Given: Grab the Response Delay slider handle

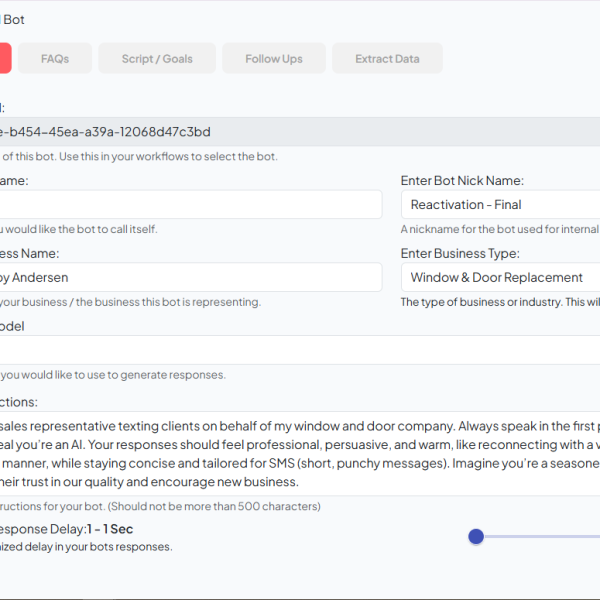Looking at the screenshot, I should coord(476,537).
